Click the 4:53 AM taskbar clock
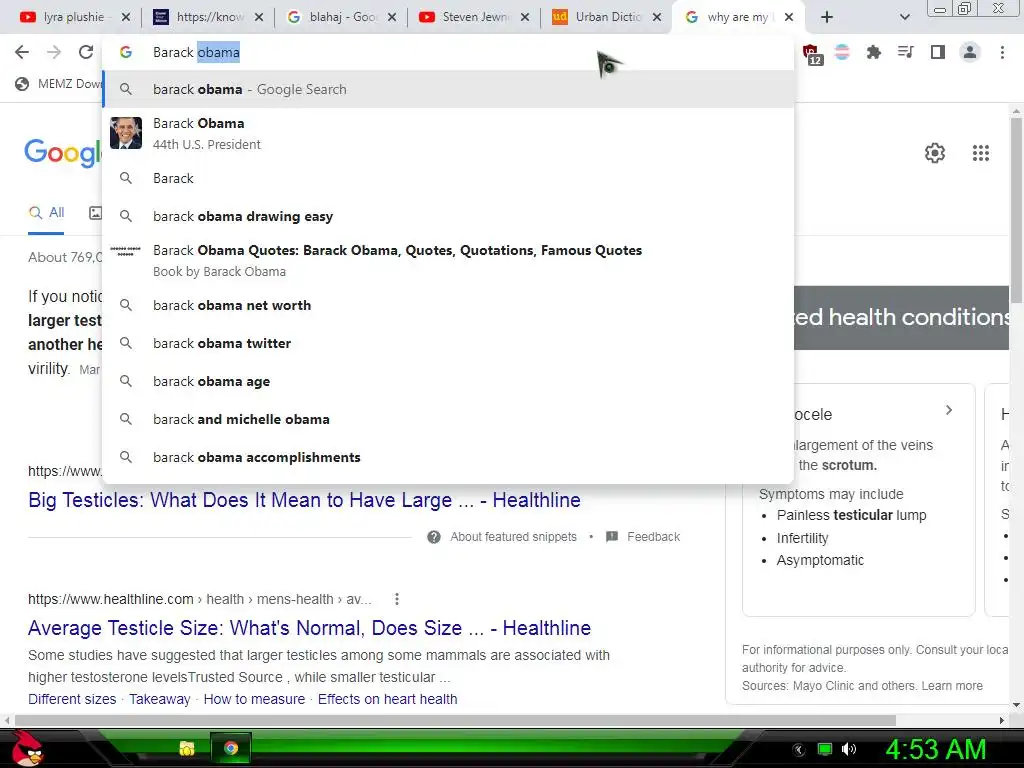This screenshot has width=1024, height=768. [x=935, y=749]
